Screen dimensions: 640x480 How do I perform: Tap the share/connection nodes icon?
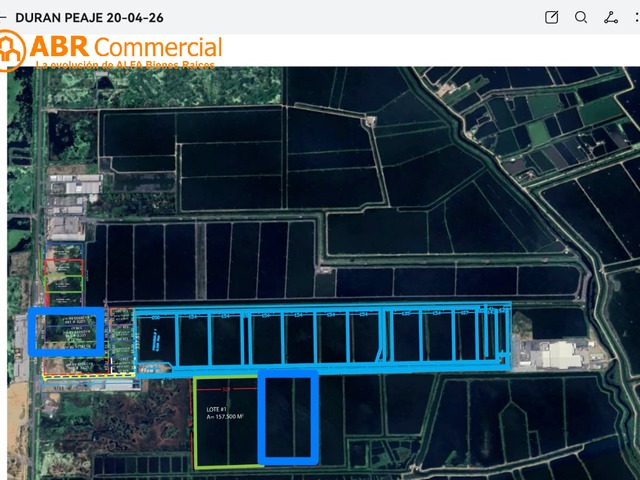click(611, 18)
